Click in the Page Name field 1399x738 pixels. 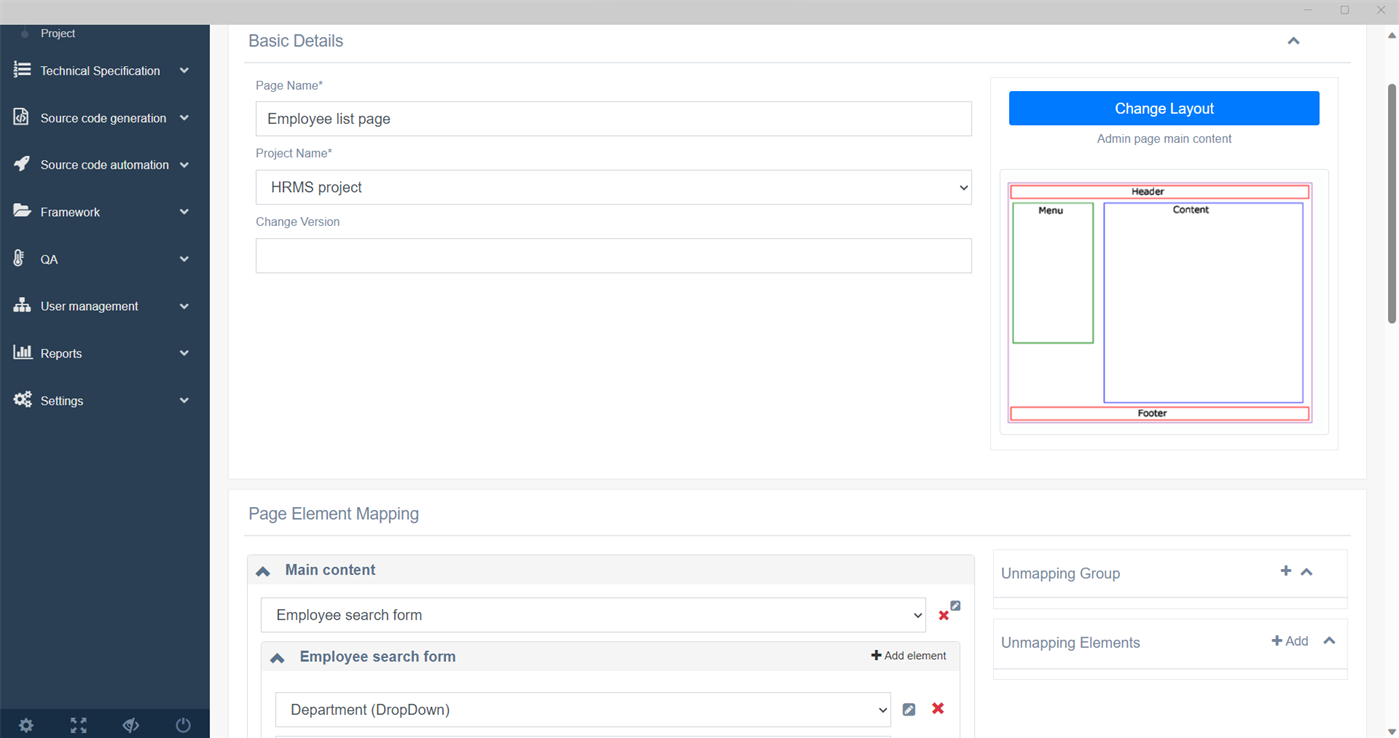click(614, 119)
